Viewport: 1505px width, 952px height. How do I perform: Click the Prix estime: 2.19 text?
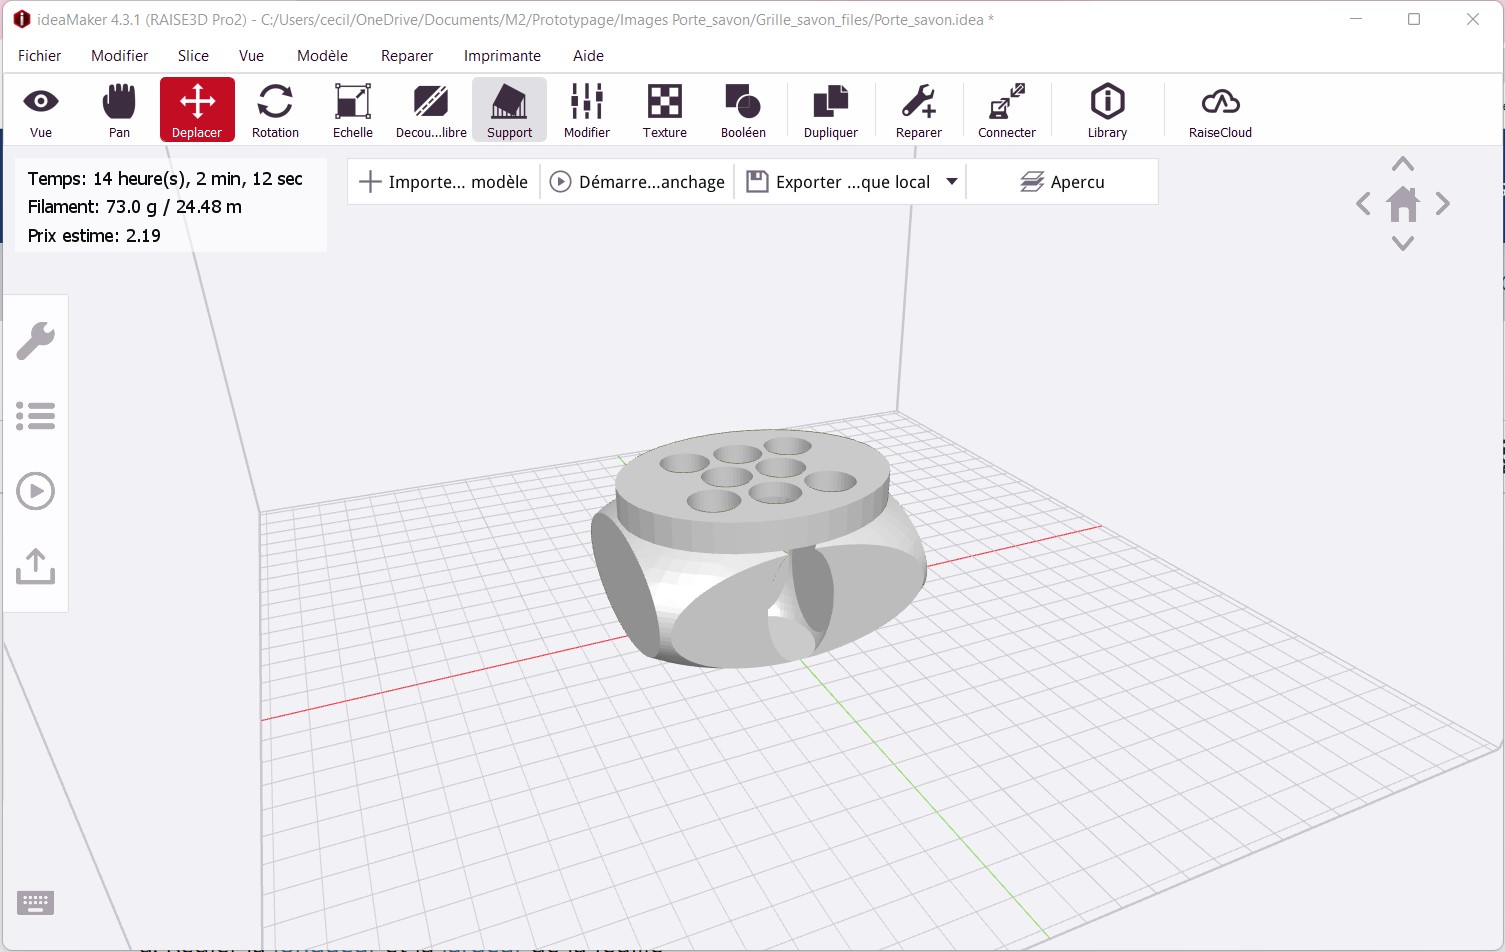(x=94, y=236)
